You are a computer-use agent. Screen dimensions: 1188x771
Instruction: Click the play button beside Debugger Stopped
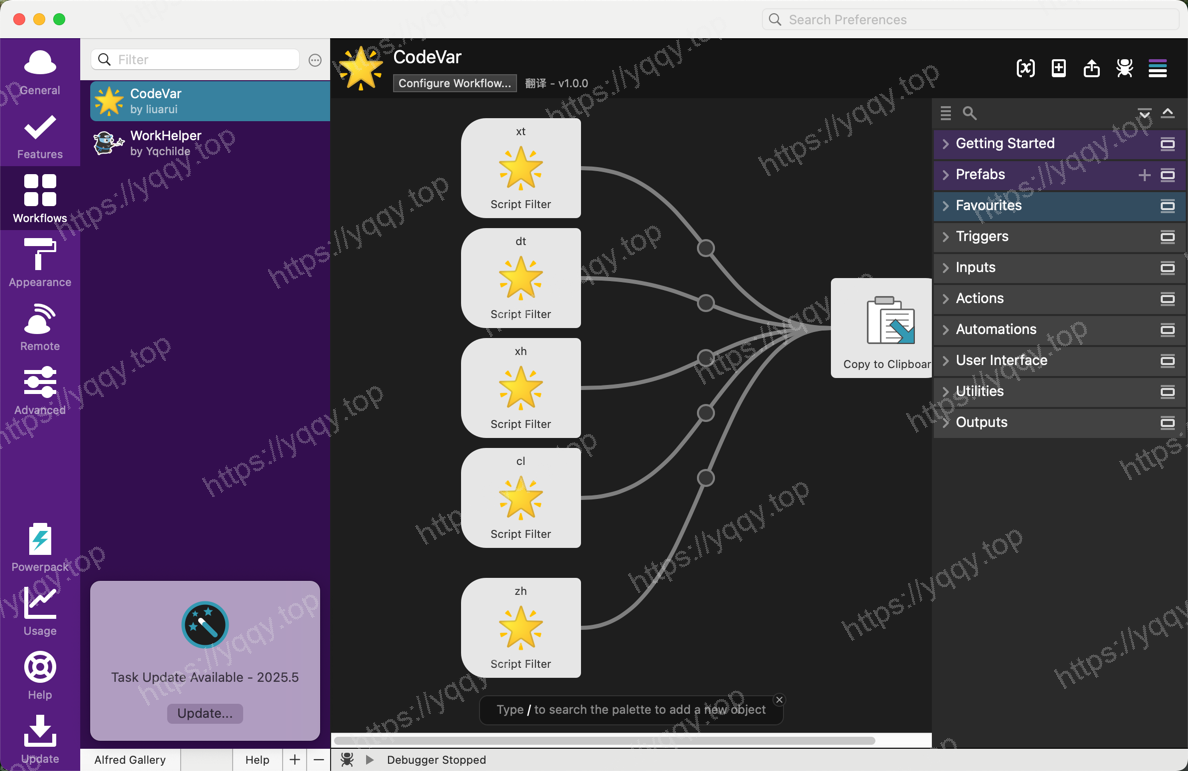point(370,760)
